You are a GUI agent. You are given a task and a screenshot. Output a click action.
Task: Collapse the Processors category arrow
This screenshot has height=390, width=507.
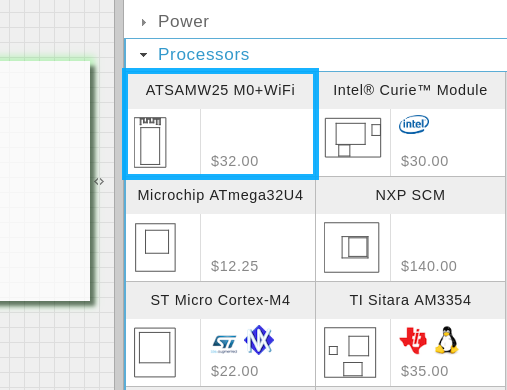pos(143,55)
